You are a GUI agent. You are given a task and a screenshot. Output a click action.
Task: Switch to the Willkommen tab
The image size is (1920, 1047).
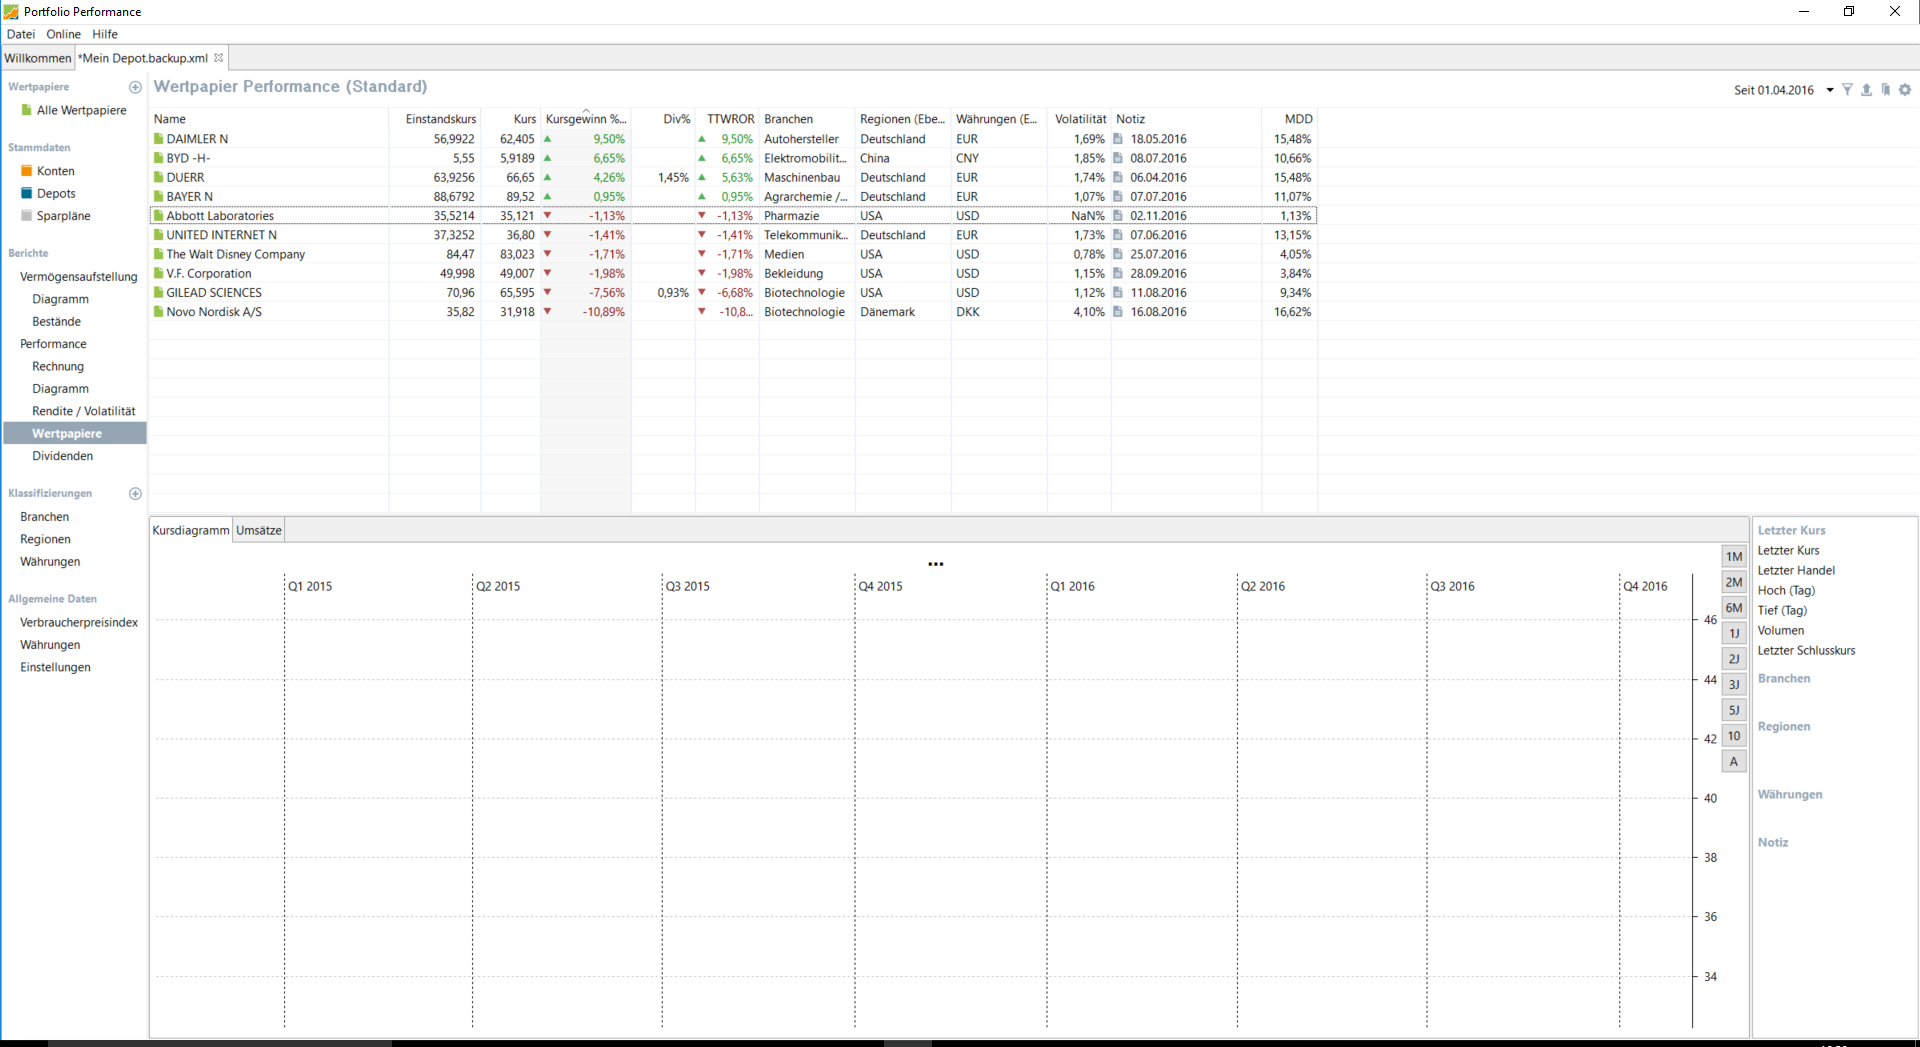click(x=38, y=58)
